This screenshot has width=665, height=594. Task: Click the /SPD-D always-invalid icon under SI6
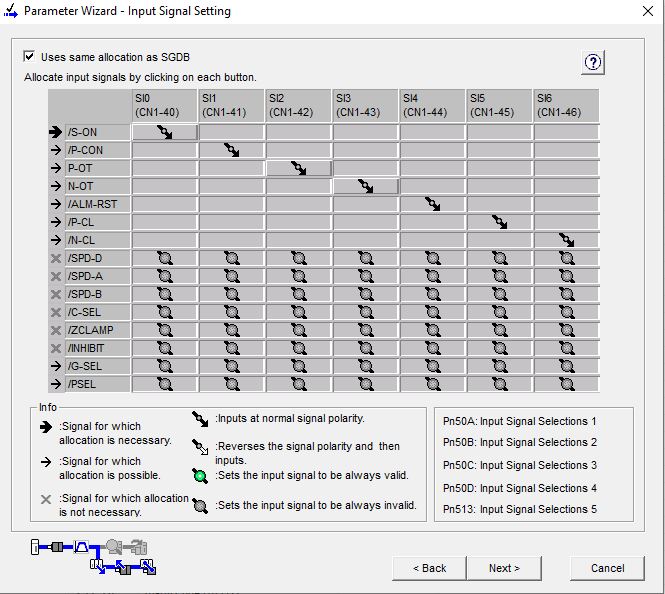(567, 258)
